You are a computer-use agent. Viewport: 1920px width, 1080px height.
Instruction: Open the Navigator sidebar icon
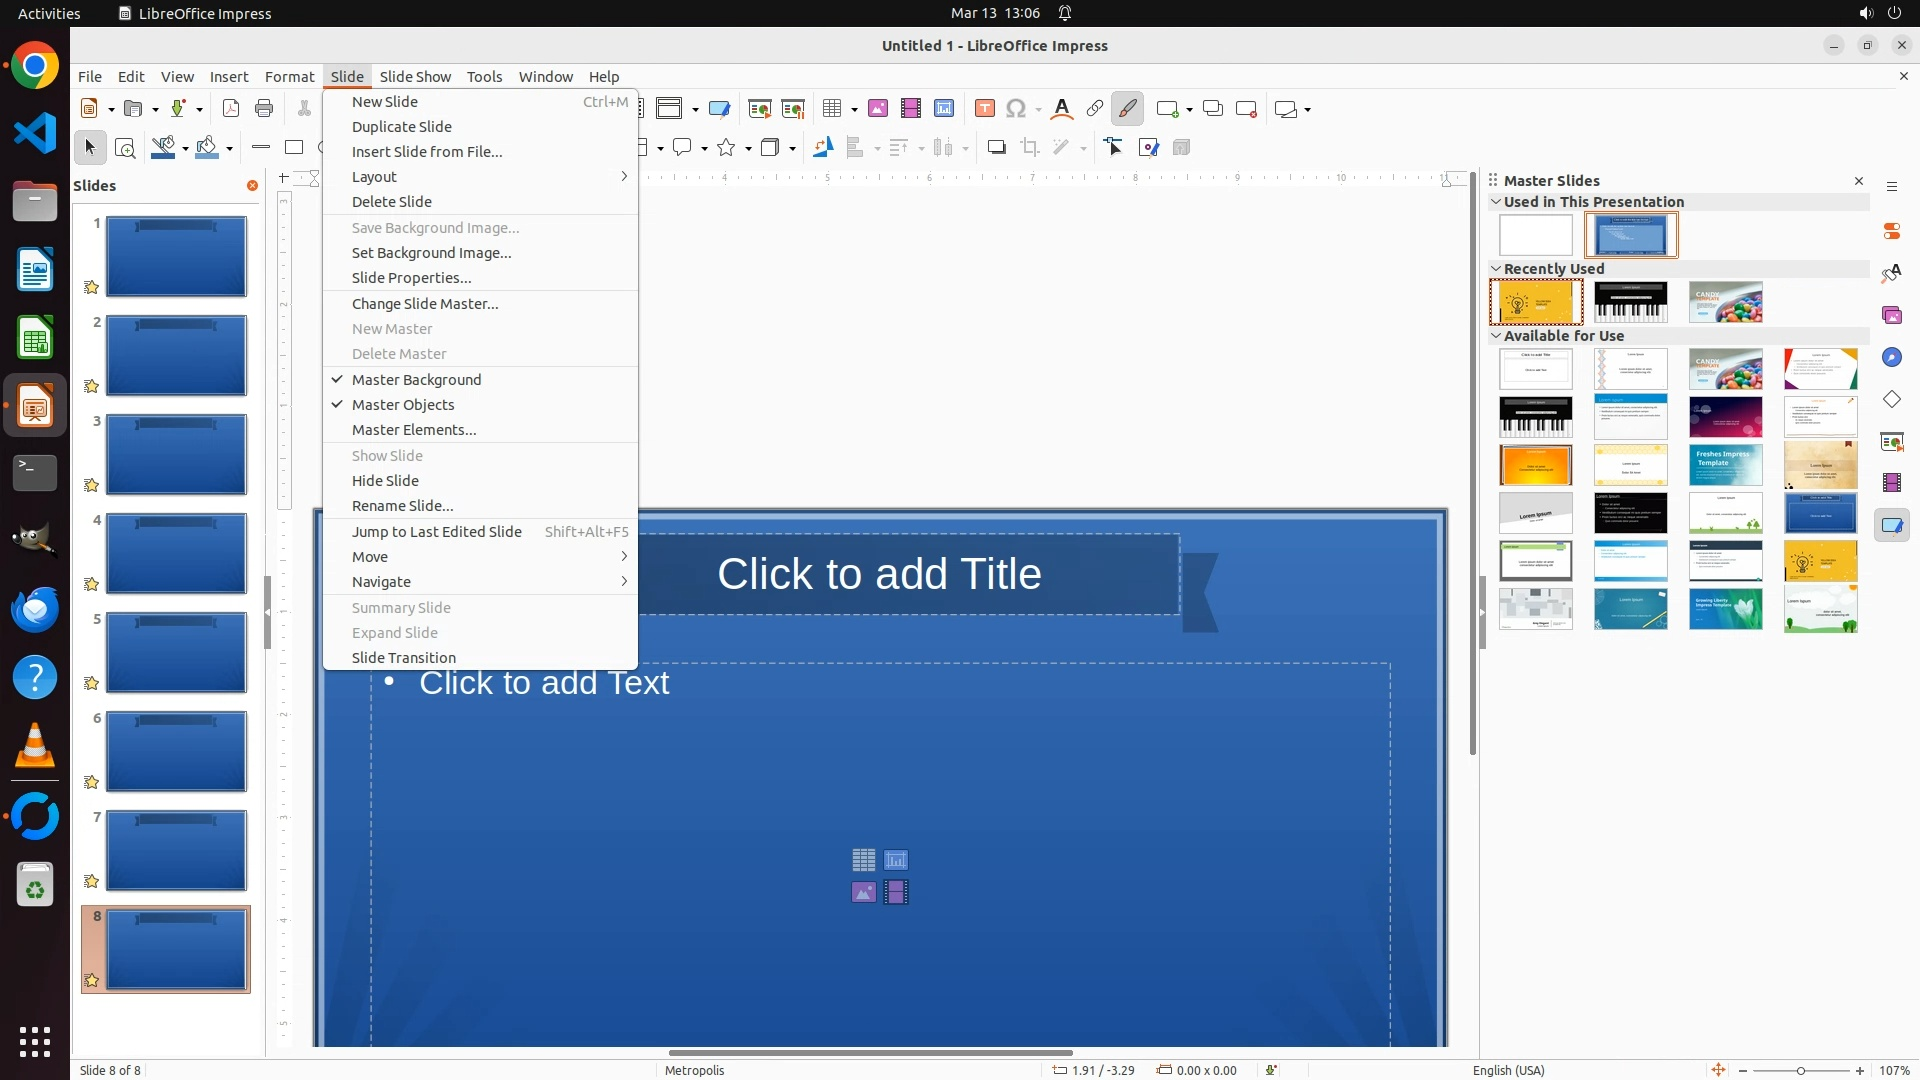tap(1892, 358)
